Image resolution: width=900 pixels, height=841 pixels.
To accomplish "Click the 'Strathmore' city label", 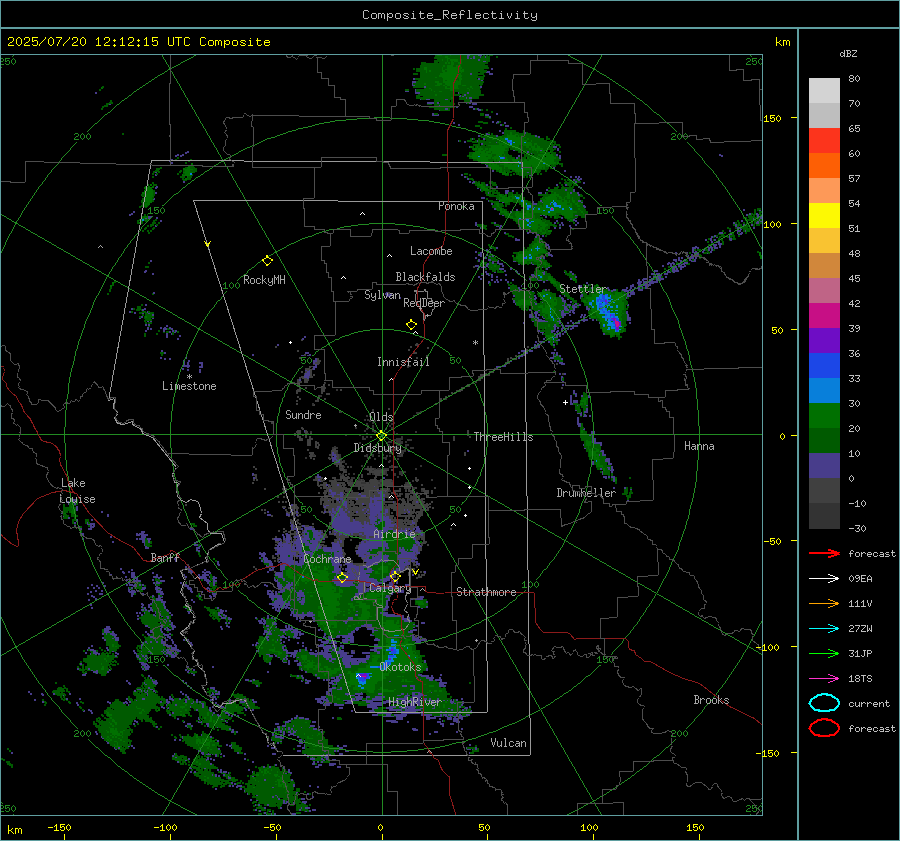I will [x=486, y=592].
